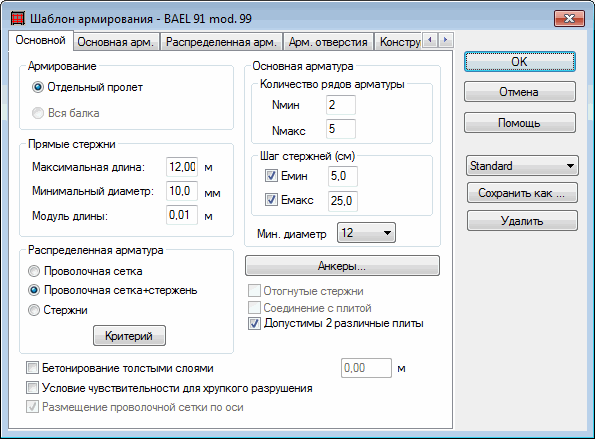Open the Мин. диаметр dropdown
595x439 pixels.
(x=366, y=233)
